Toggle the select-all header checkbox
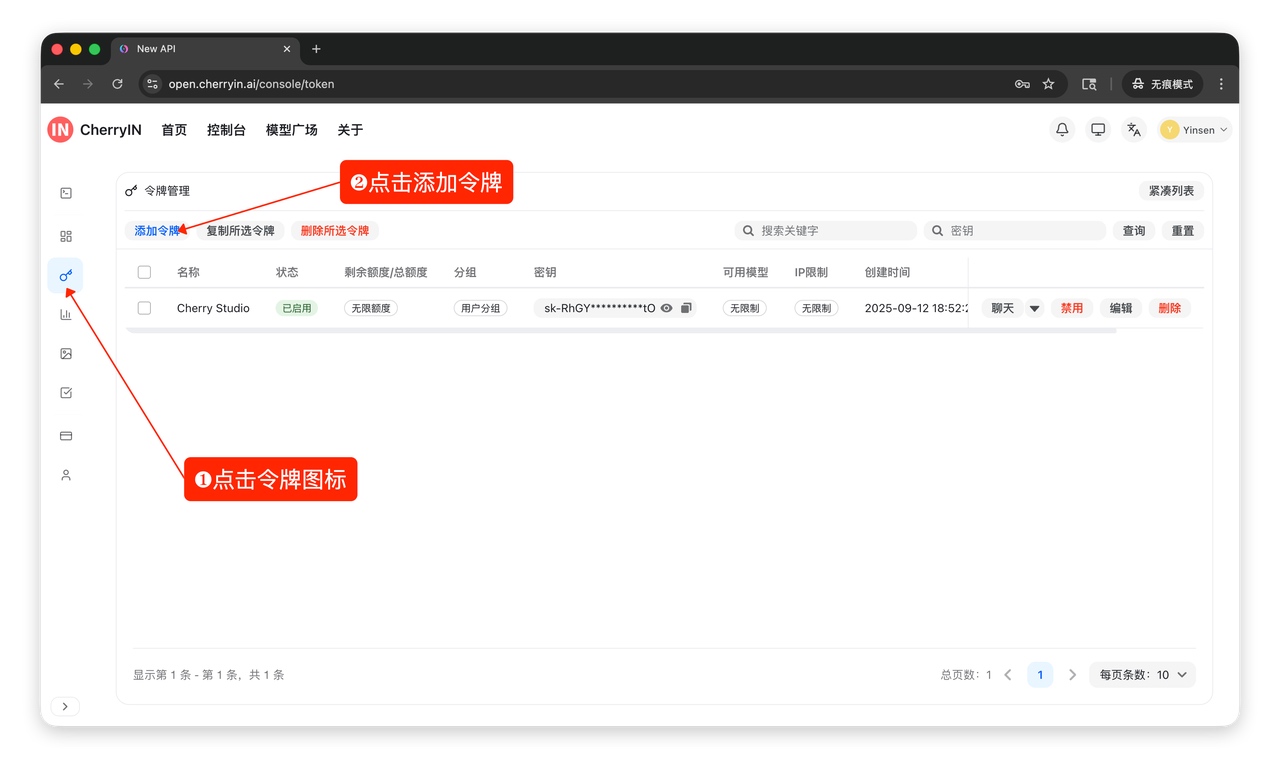 click(144, 272)
